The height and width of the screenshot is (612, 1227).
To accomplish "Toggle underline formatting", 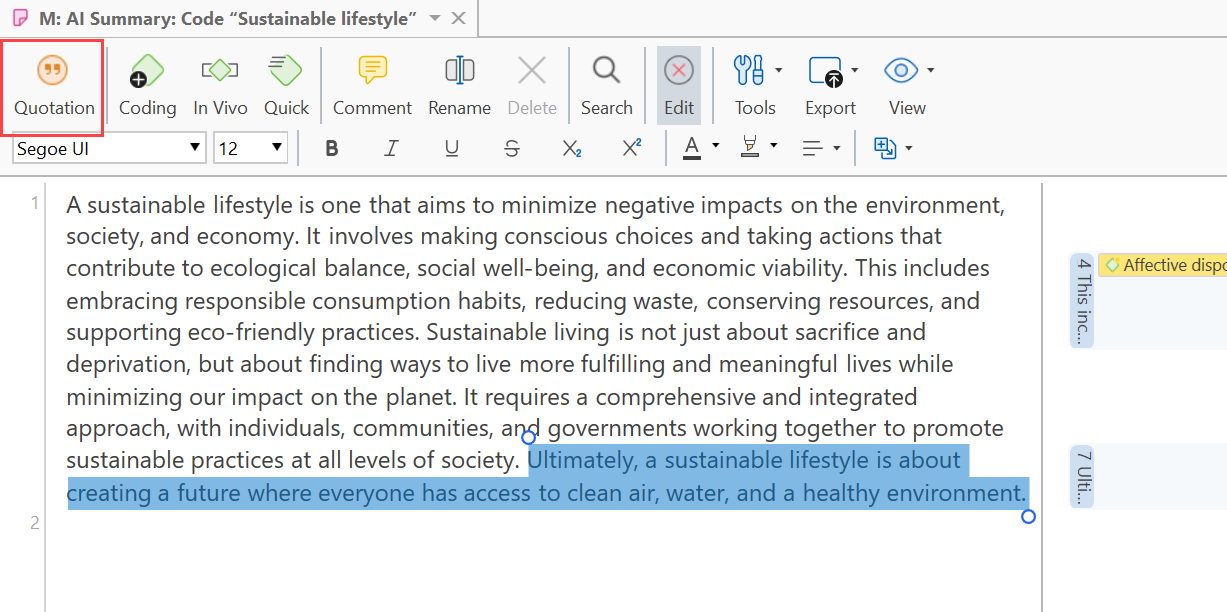I will 452,148.
